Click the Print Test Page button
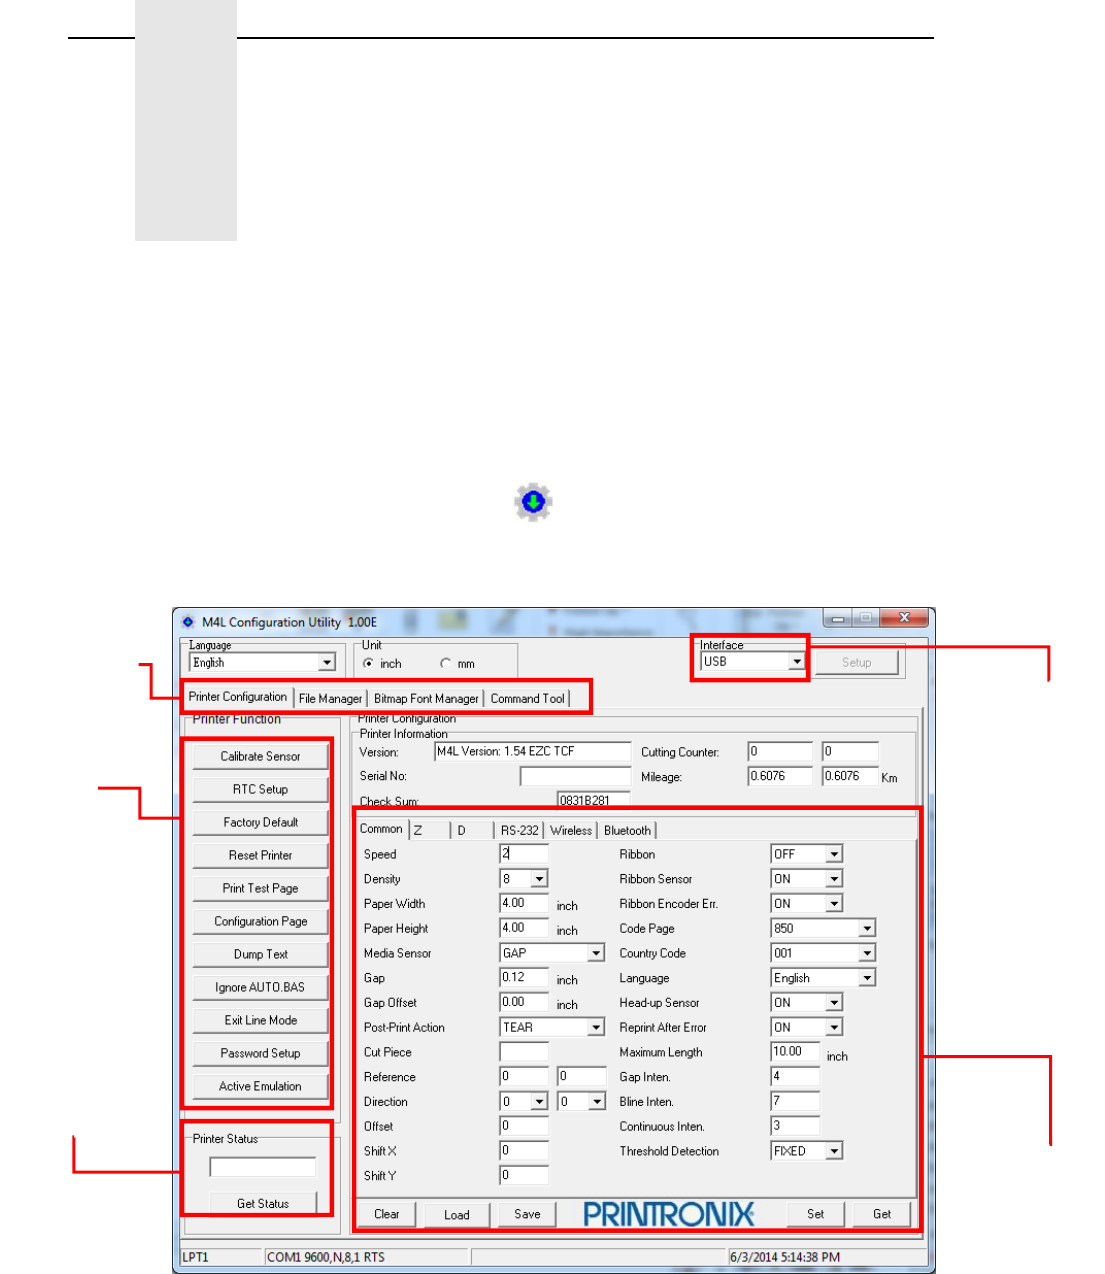 click(x=260, y=888)
